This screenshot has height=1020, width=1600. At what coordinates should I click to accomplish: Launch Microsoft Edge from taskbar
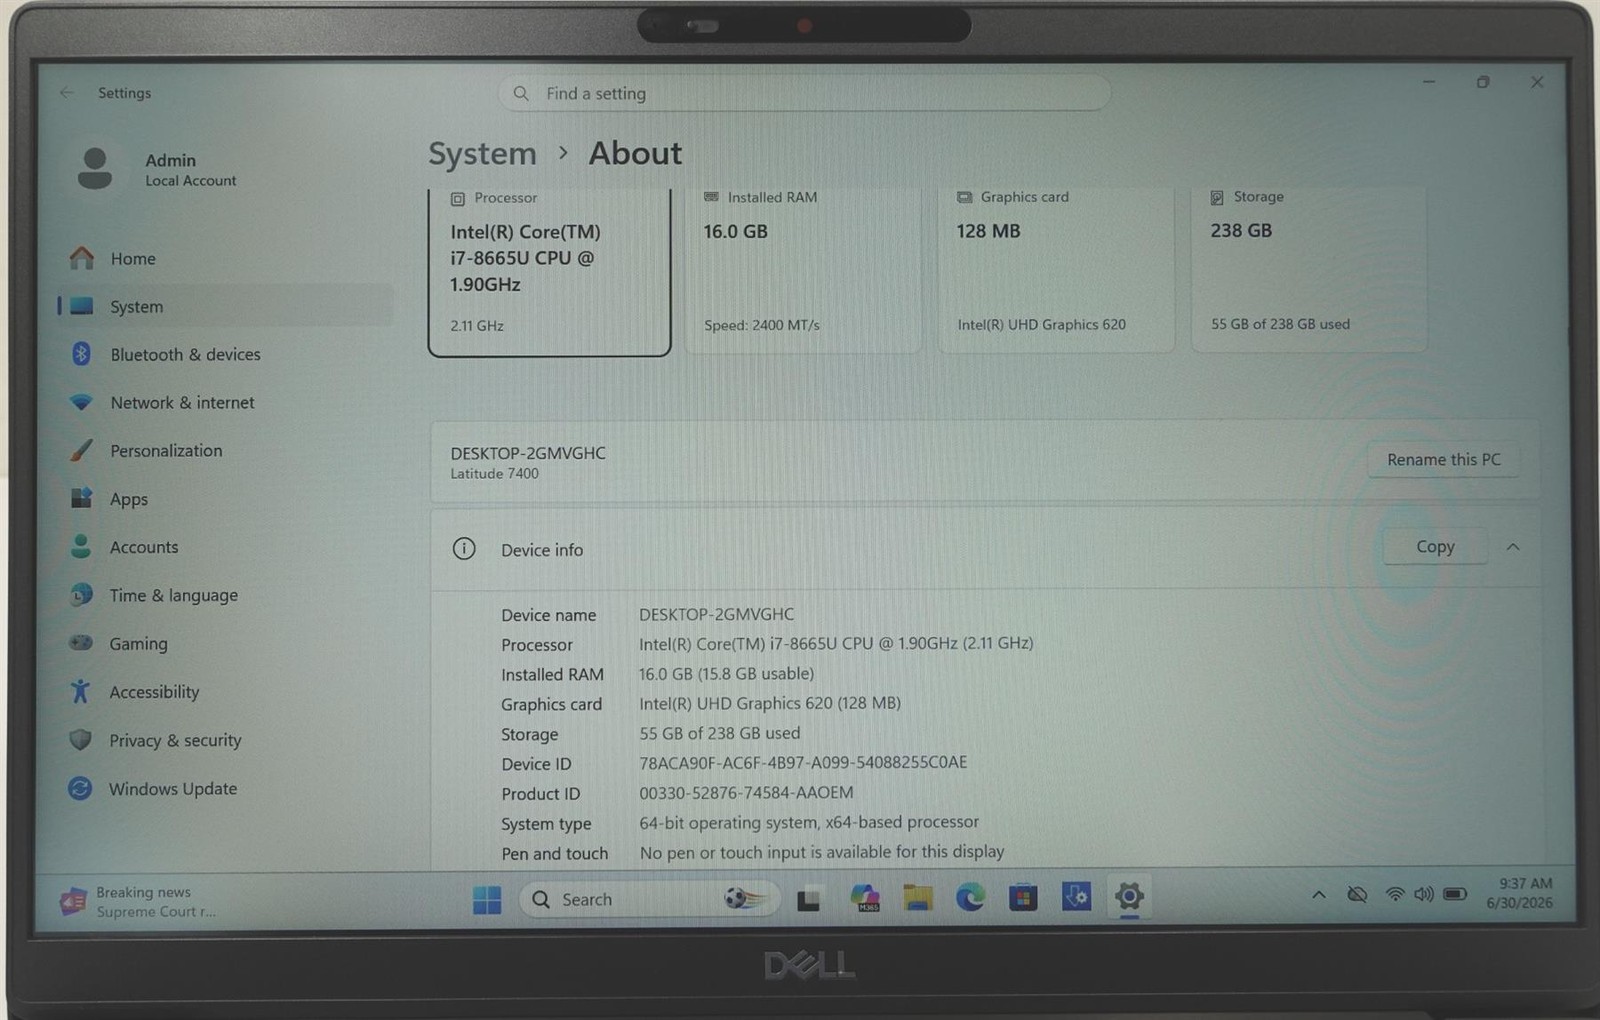[x=970, y=898]
